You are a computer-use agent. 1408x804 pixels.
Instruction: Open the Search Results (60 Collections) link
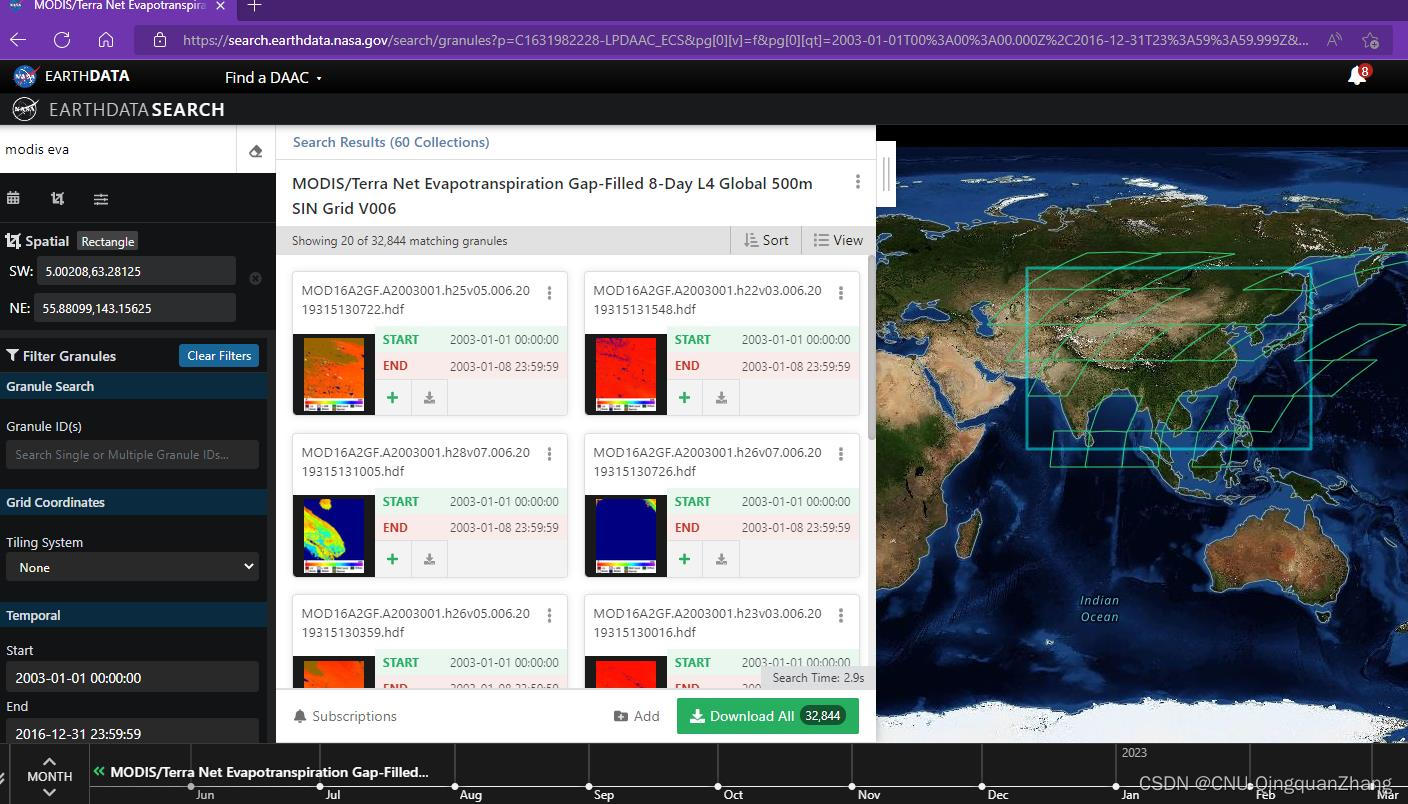pos(390,142)
